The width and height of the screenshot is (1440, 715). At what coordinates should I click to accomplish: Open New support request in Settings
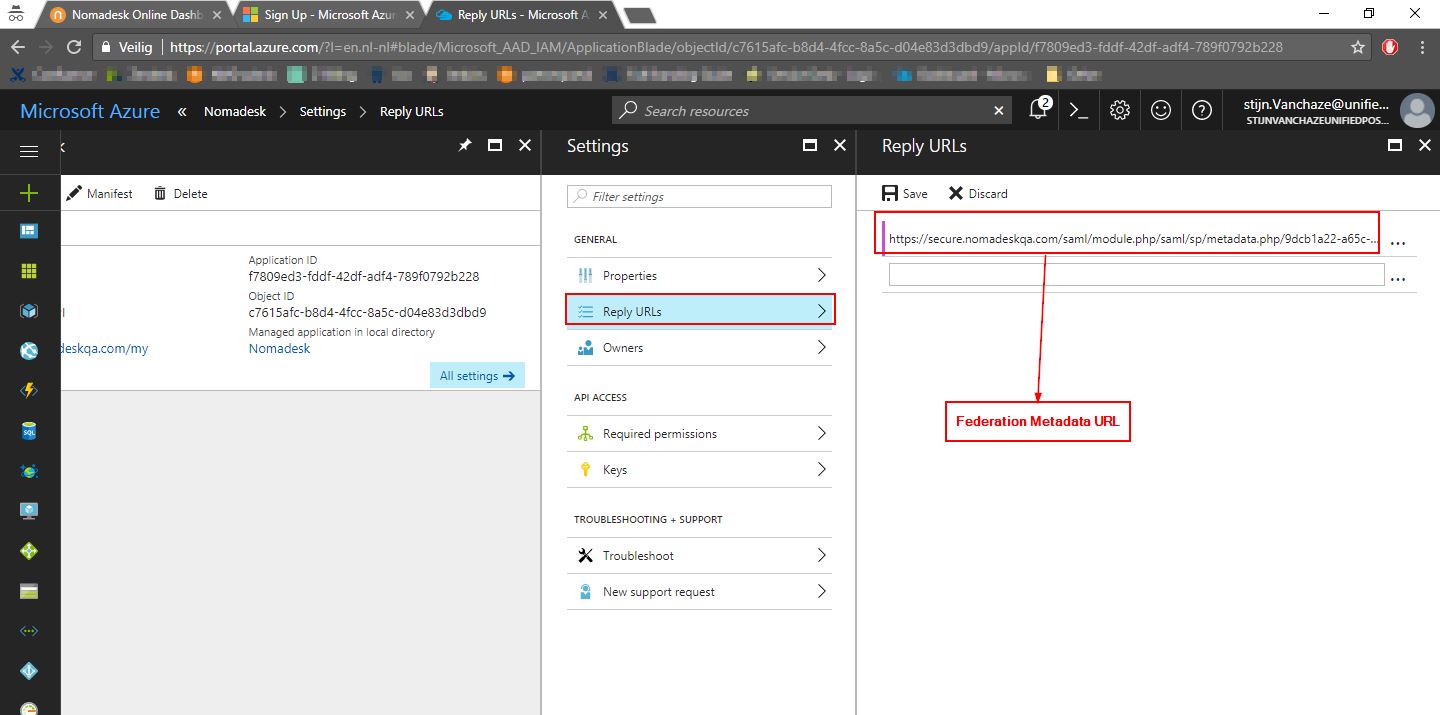coord(699,591)
